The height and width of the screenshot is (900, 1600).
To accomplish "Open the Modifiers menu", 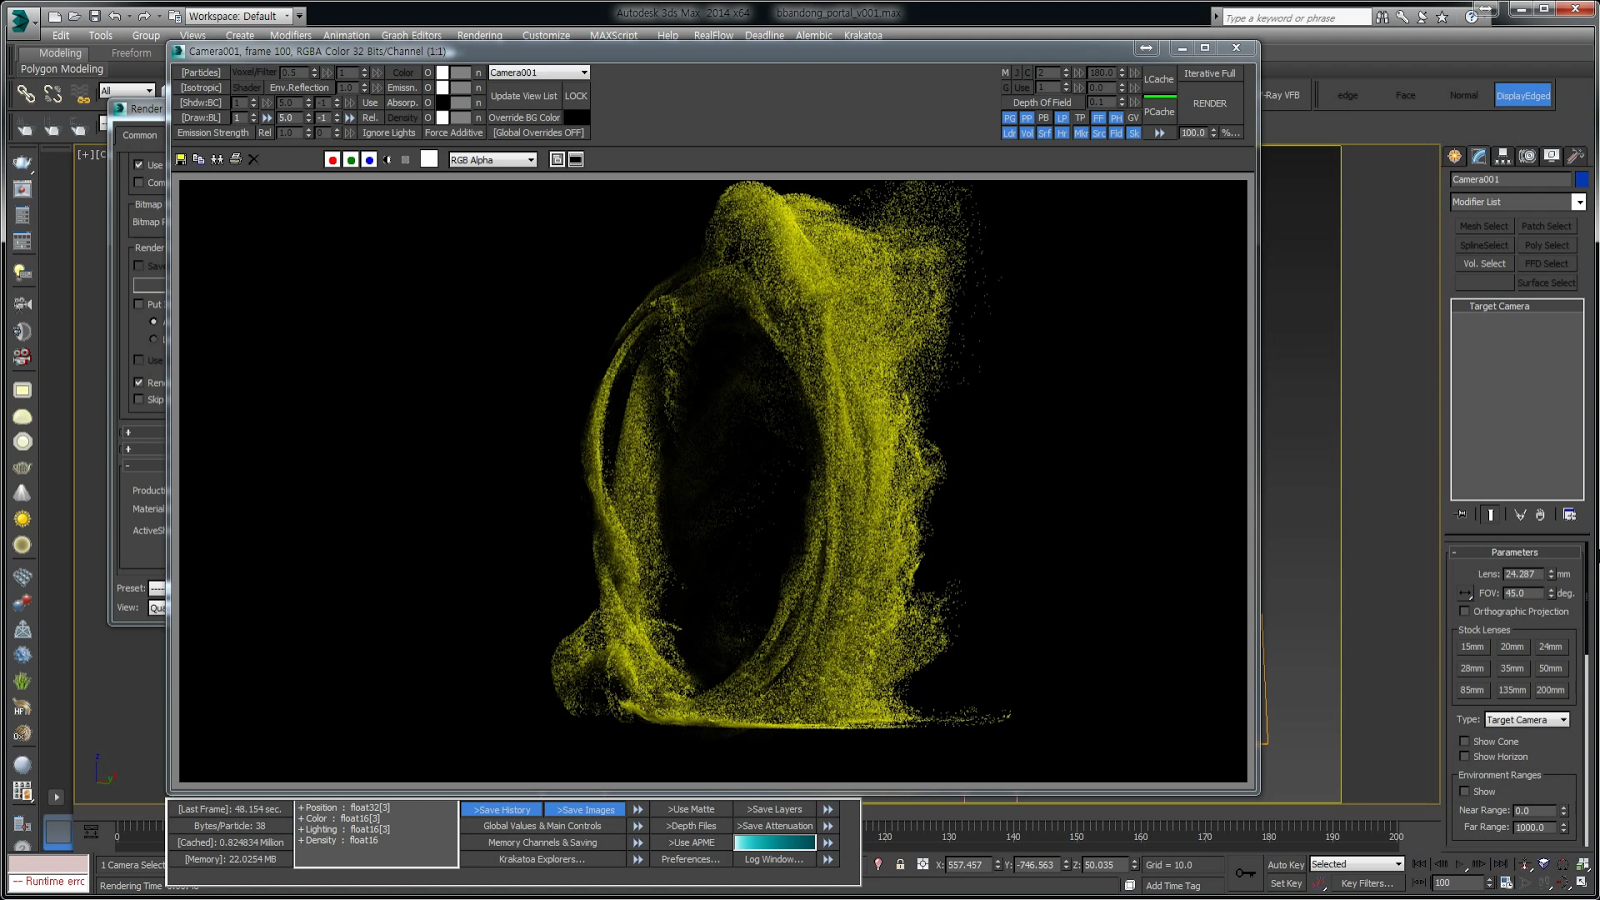I will pyautogui.click(x=291, y=35).
